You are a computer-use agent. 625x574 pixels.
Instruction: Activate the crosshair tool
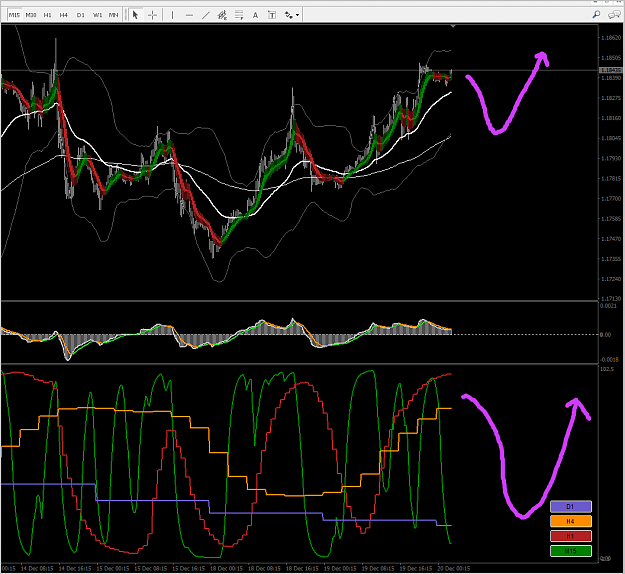[x=152, y=15]
